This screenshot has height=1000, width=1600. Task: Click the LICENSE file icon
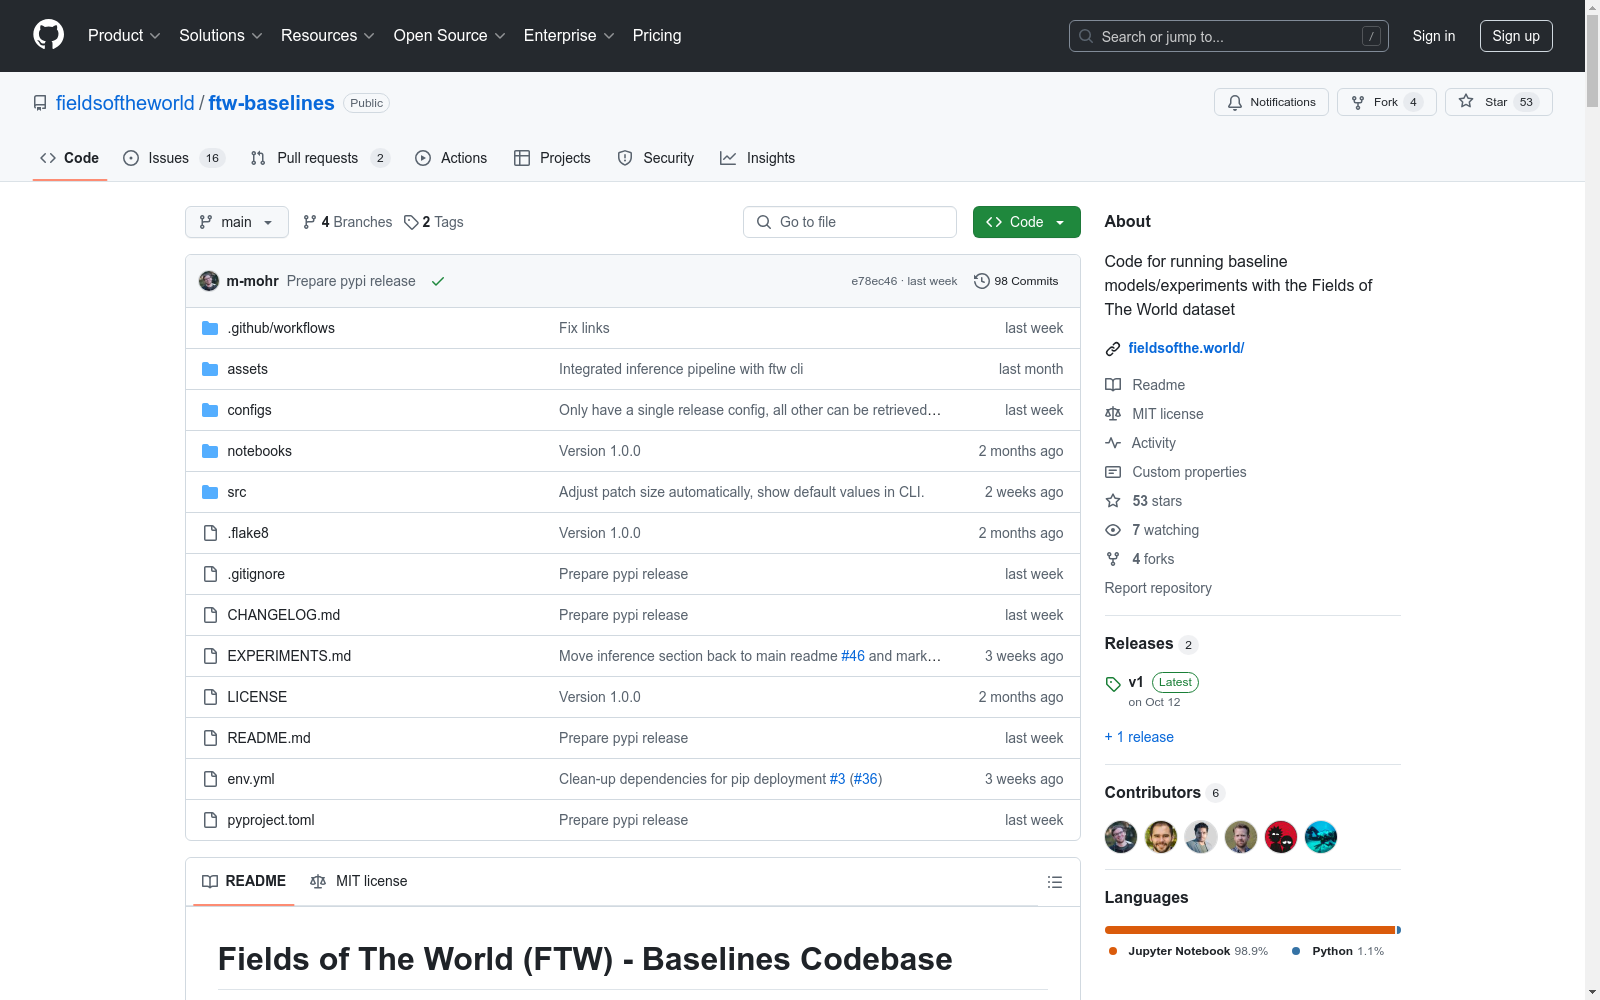point(210,697)
